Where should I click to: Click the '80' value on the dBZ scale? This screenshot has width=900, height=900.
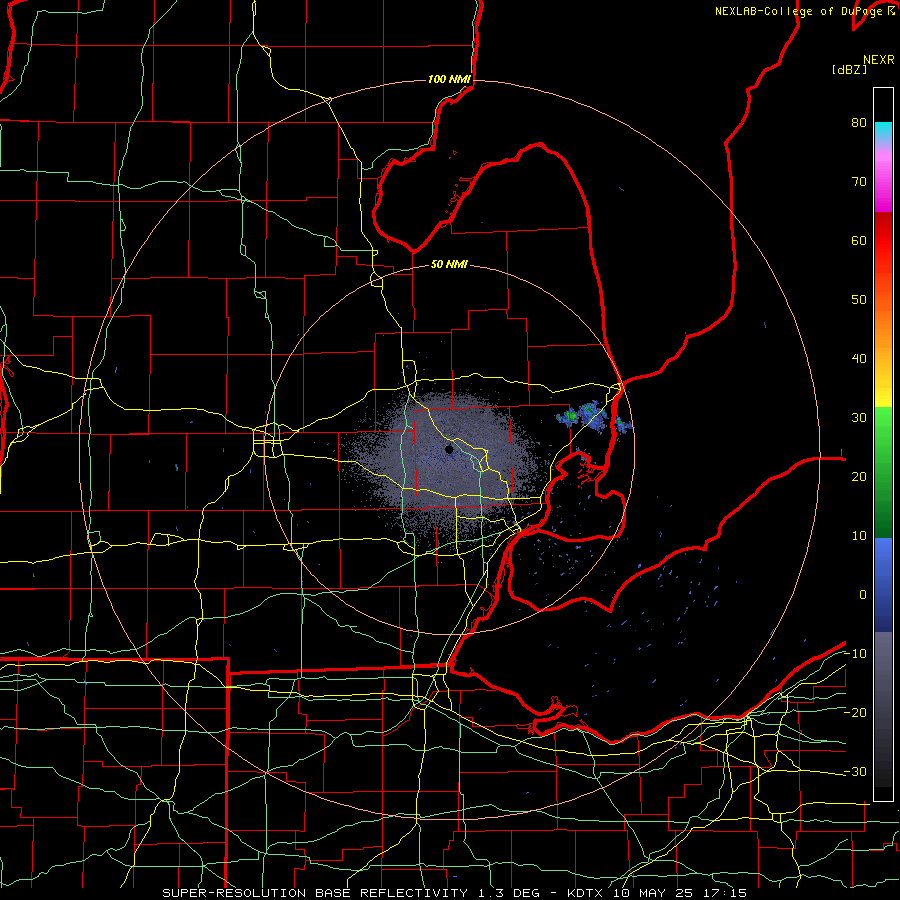click(859, 122)
